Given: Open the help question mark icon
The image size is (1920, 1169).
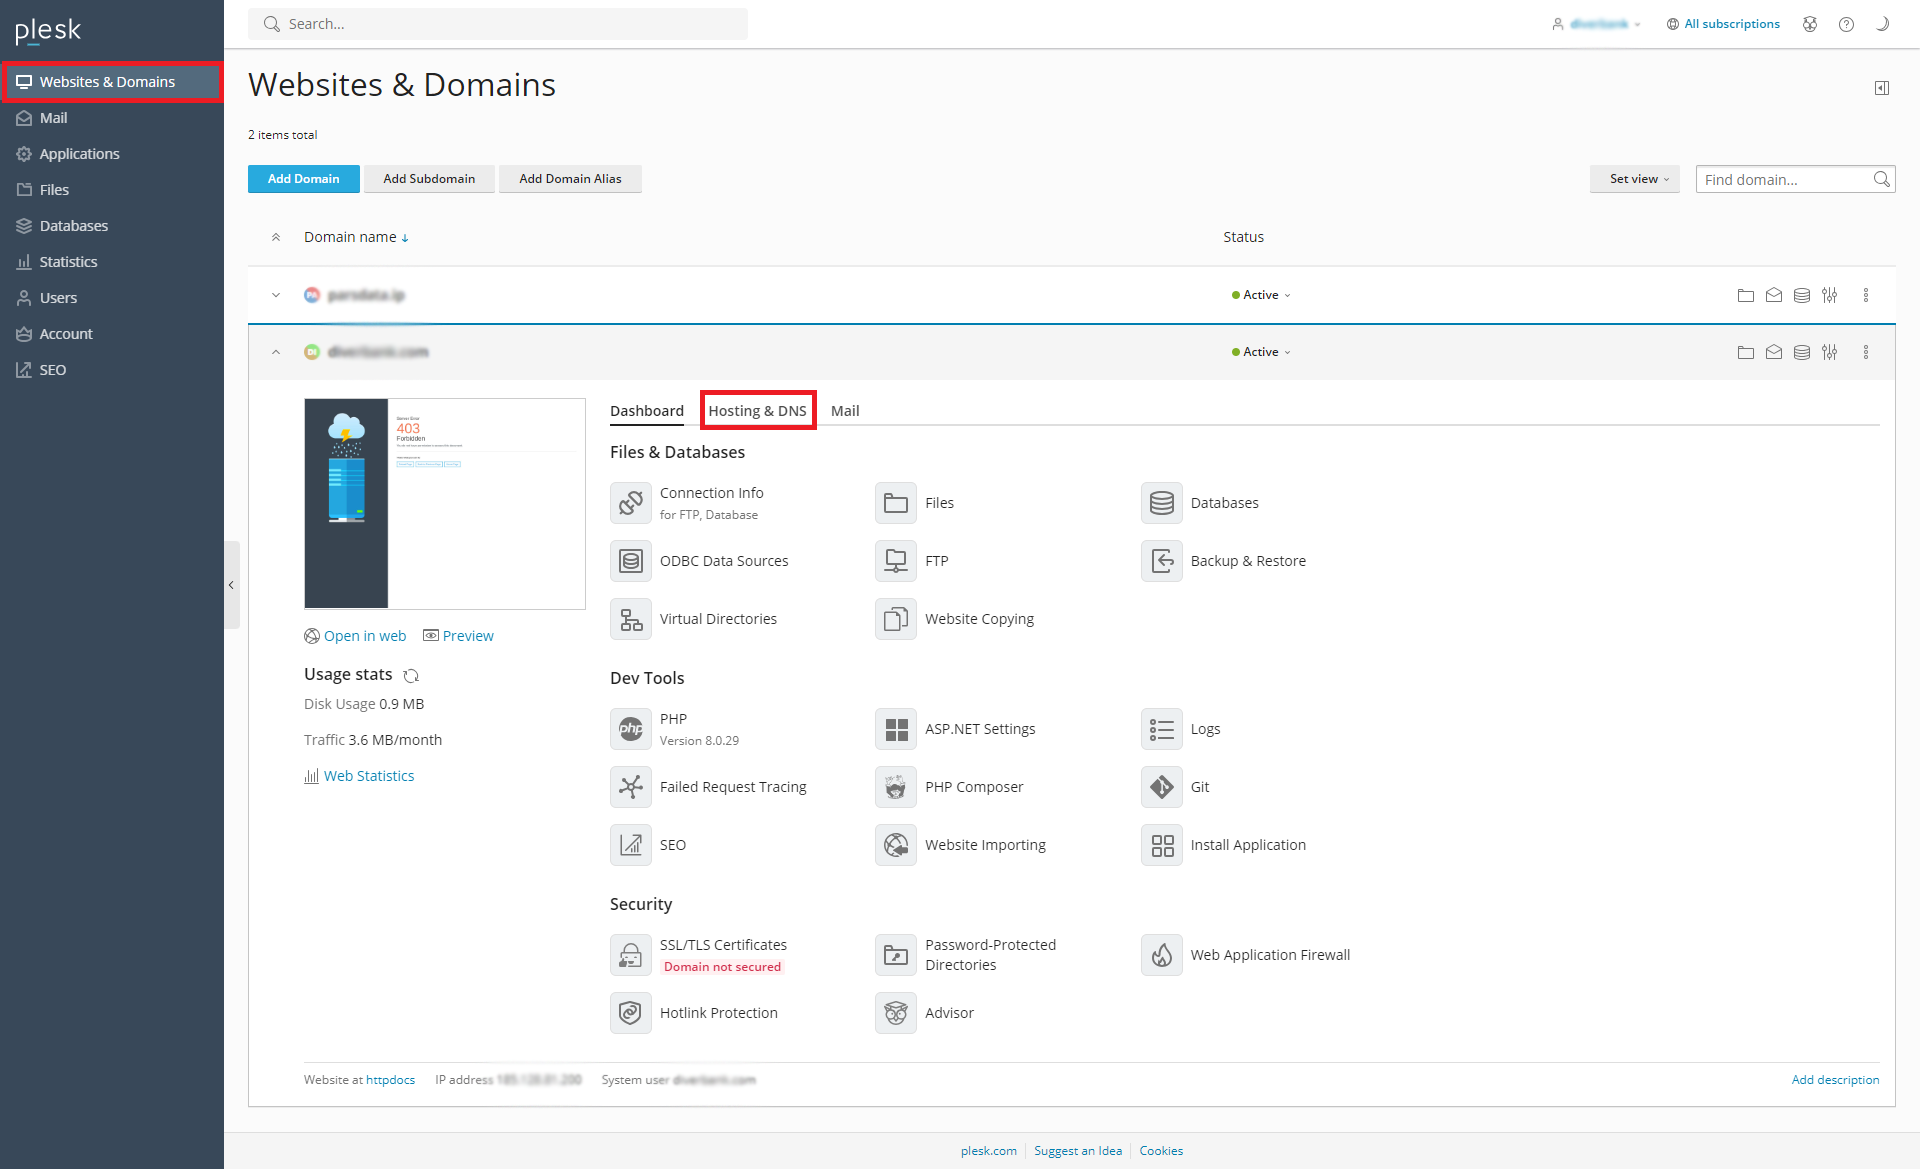Looking at the screenshot, I should tap(1846, 24).
